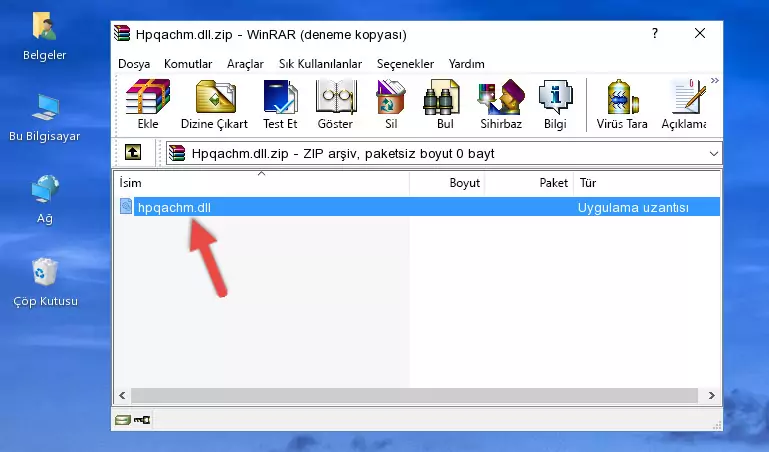Click the horizontal scrollbar right arrow
769x452 pixels.
[x=712, y=395]
